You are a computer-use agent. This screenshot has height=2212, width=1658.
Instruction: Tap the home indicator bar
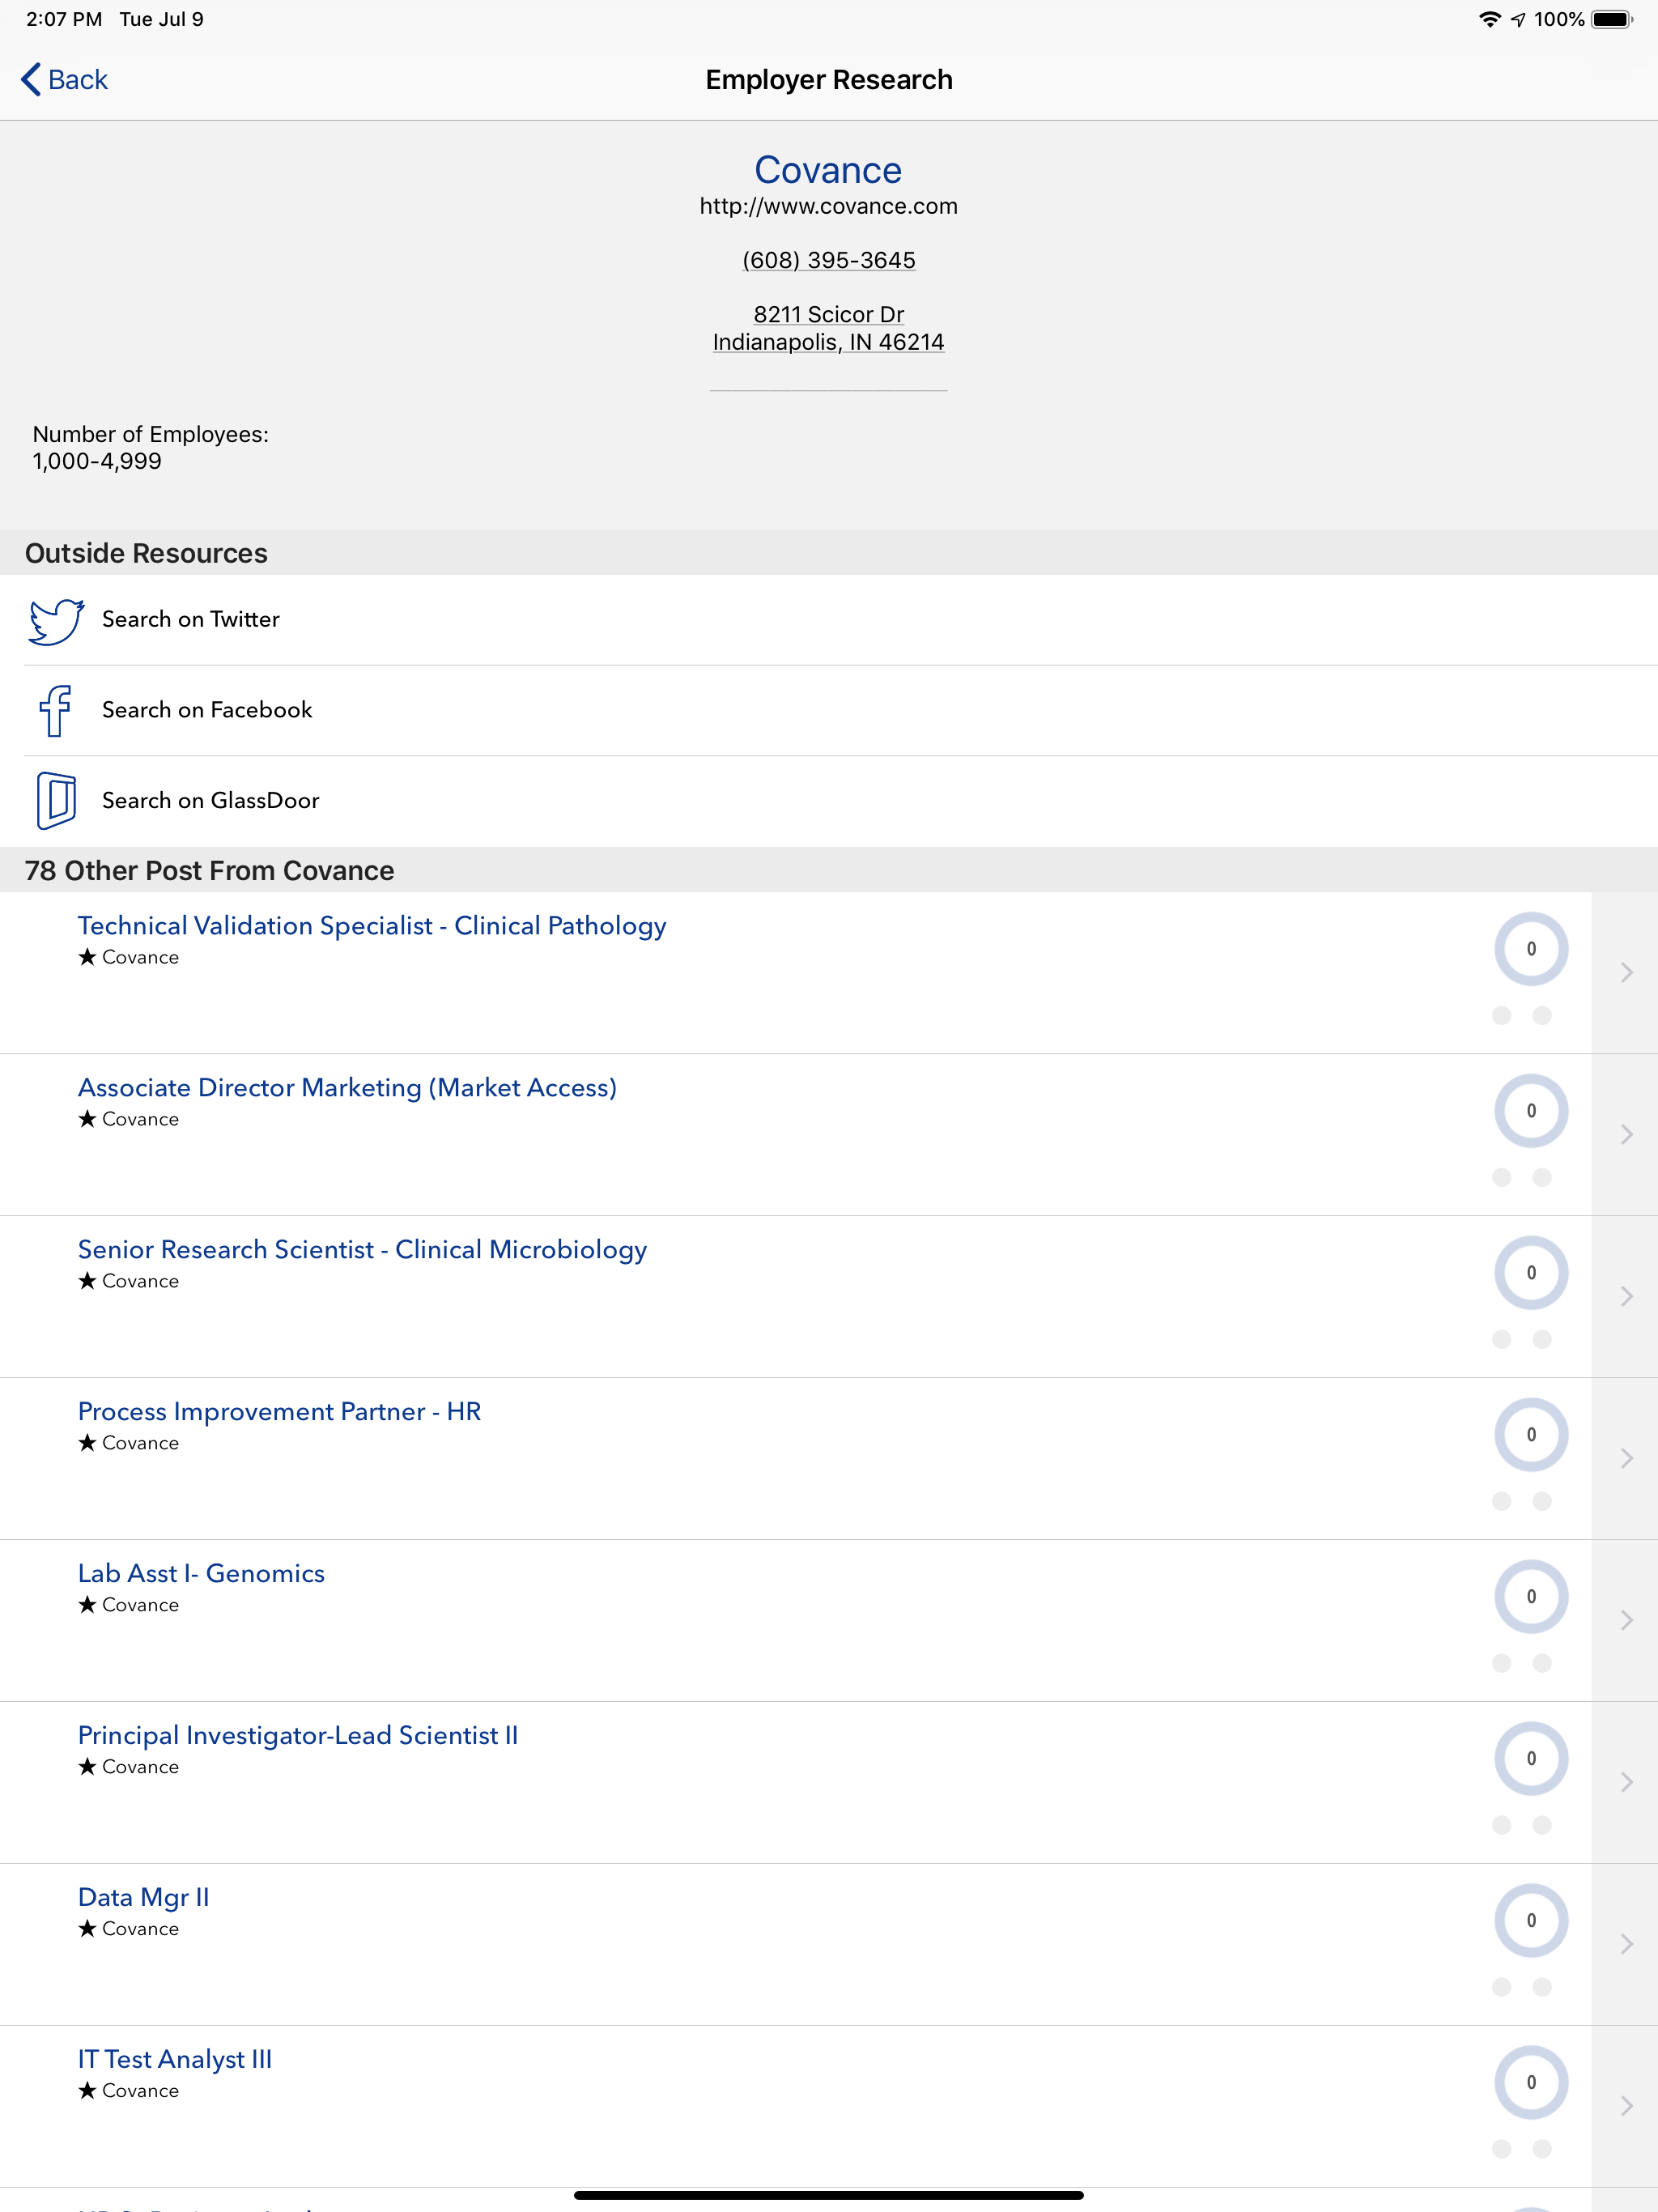(x=829, y=2195)
